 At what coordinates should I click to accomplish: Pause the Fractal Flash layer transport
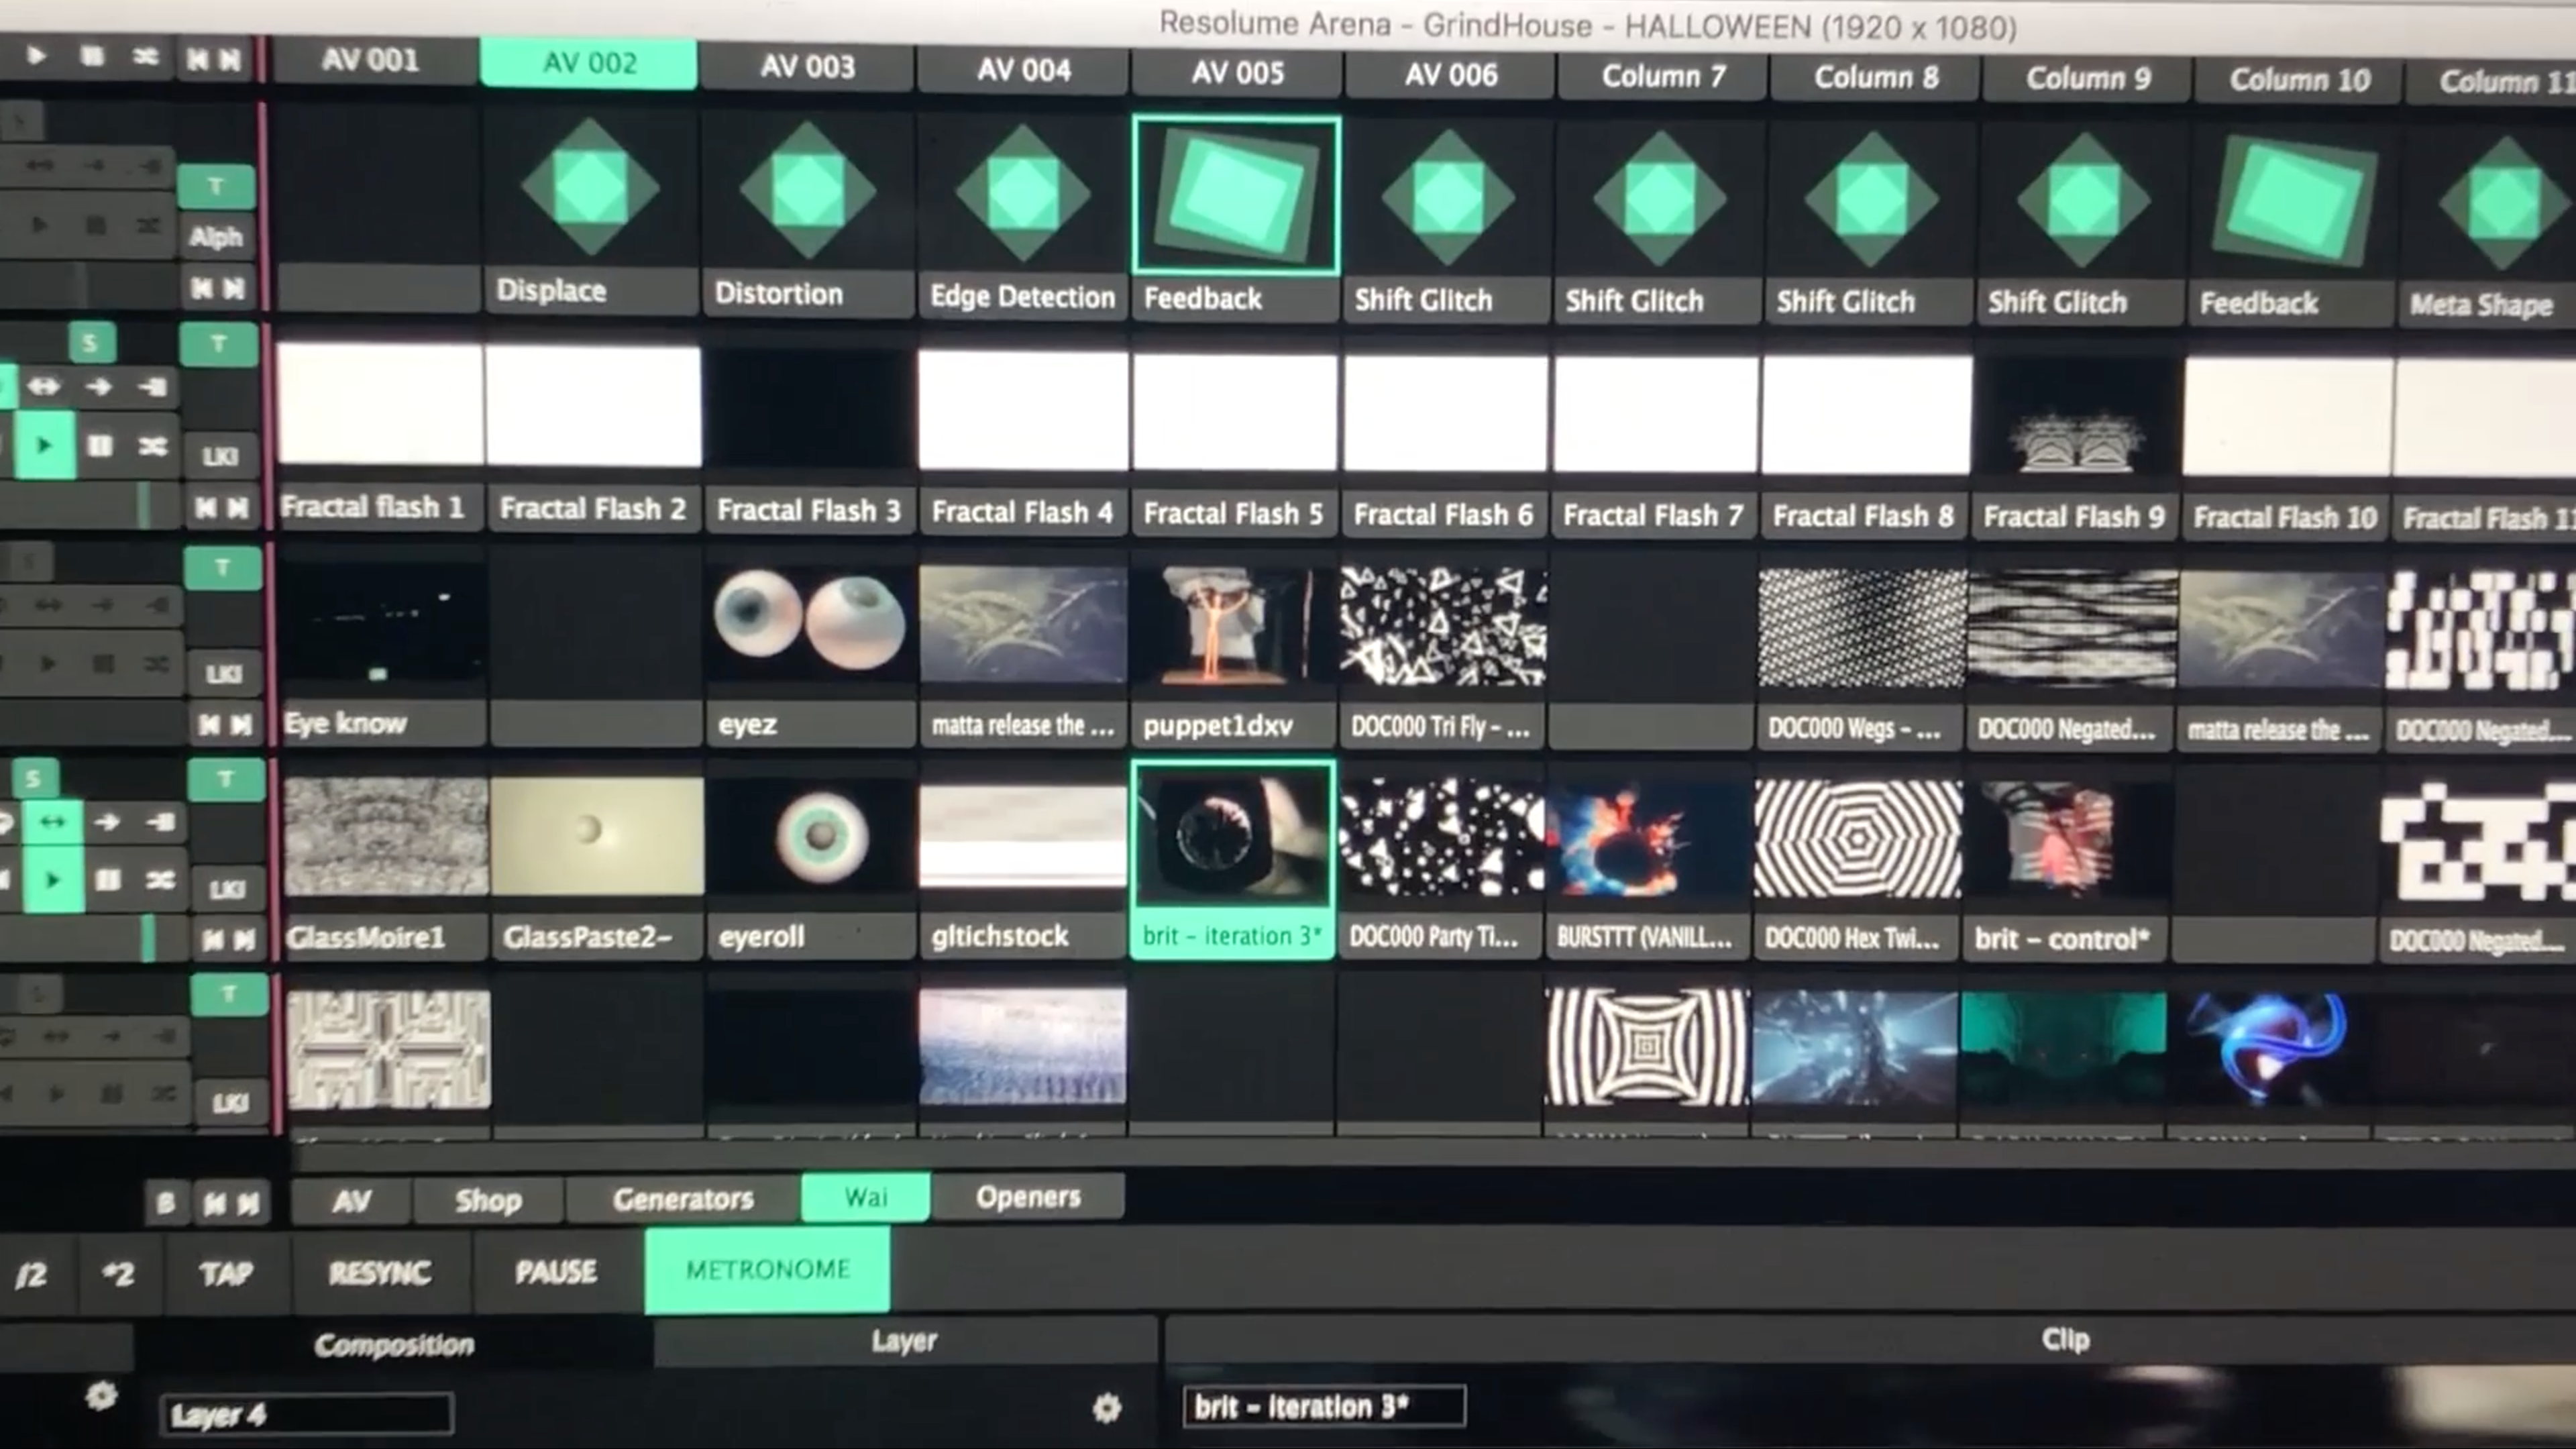tap(99, 445)
